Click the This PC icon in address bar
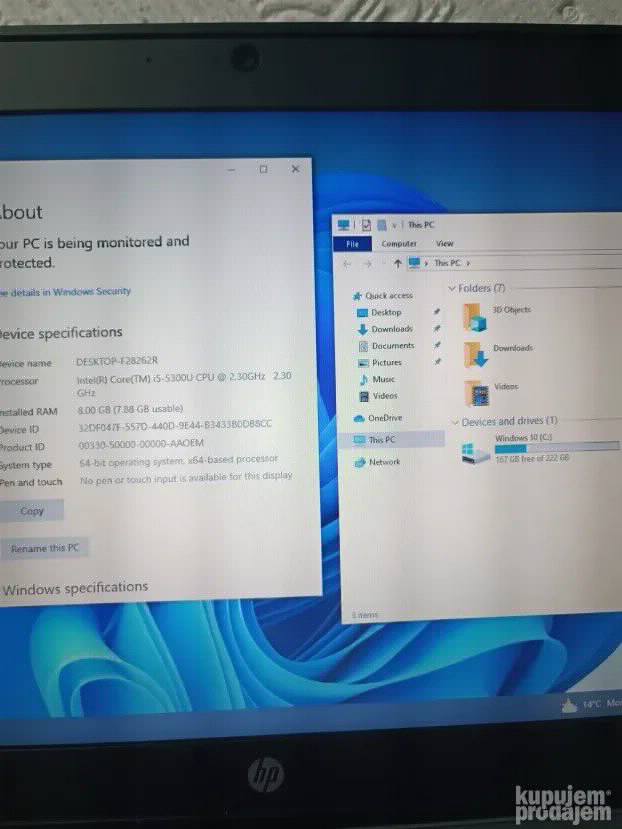622x829 pixels. tap(414, 263)
